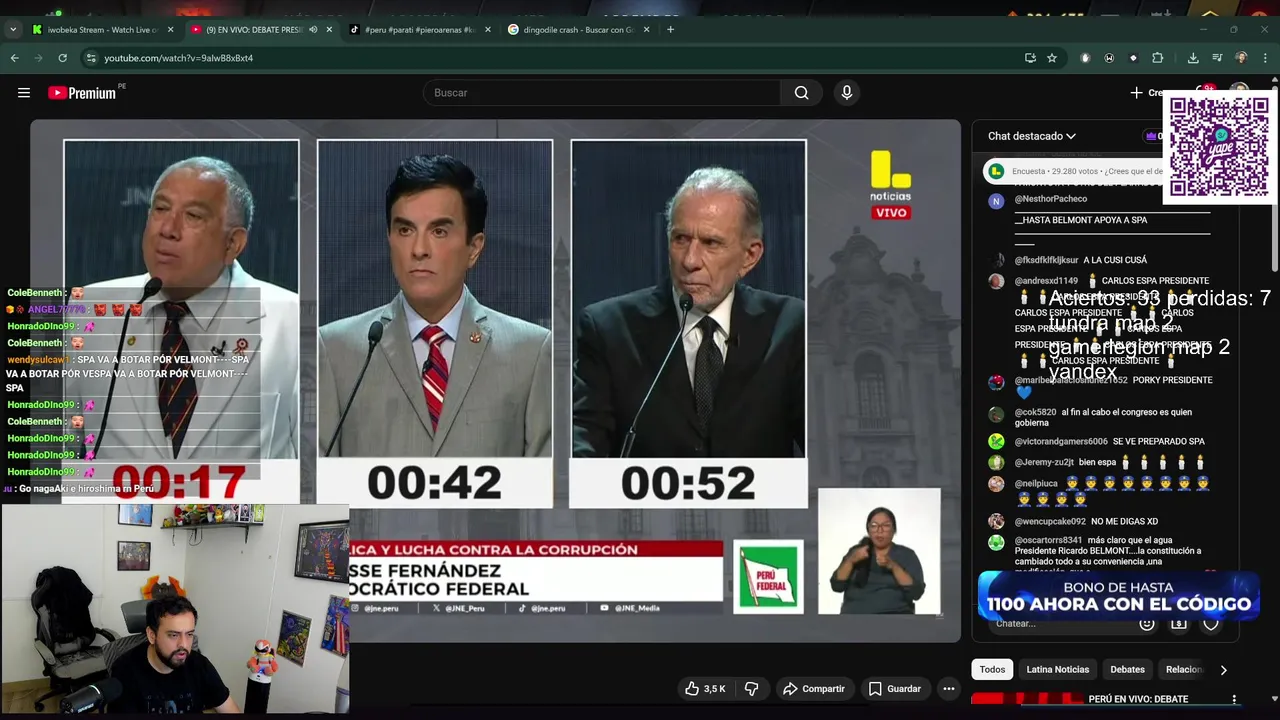The width and height of the screenshot is (1280, 720).
Task: Click chat author @cok5820
Action: 1035,412
